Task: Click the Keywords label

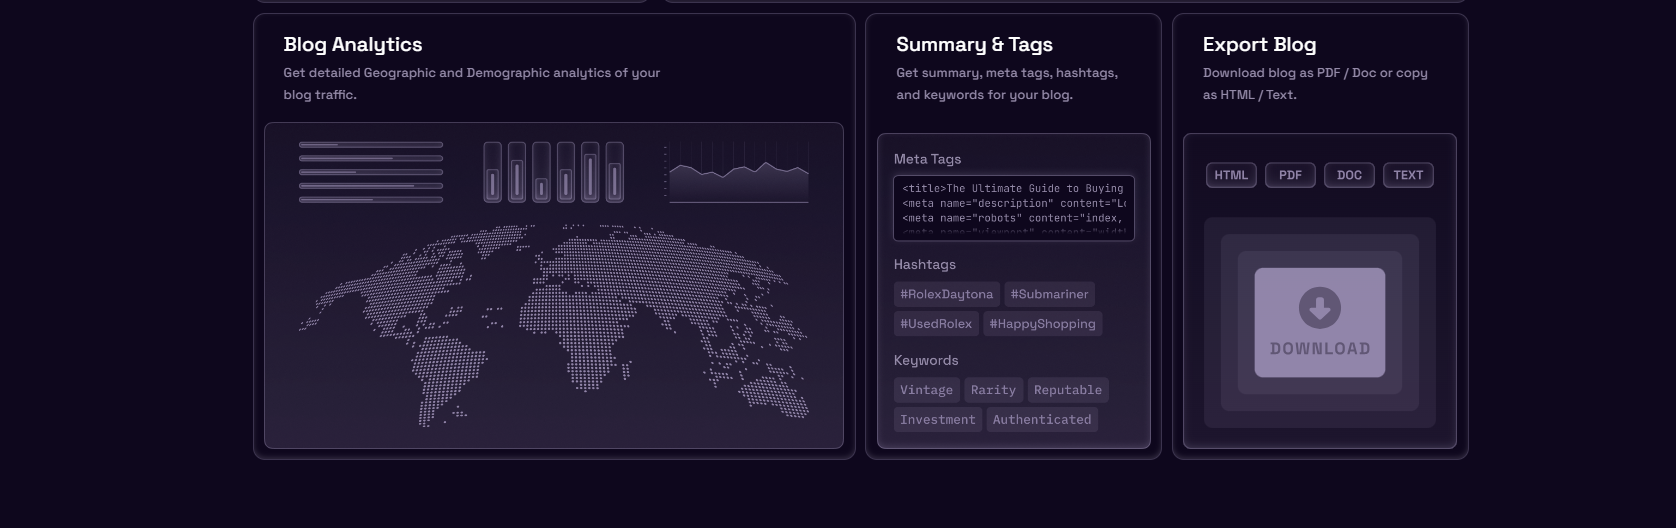Action: pos(926,360)
